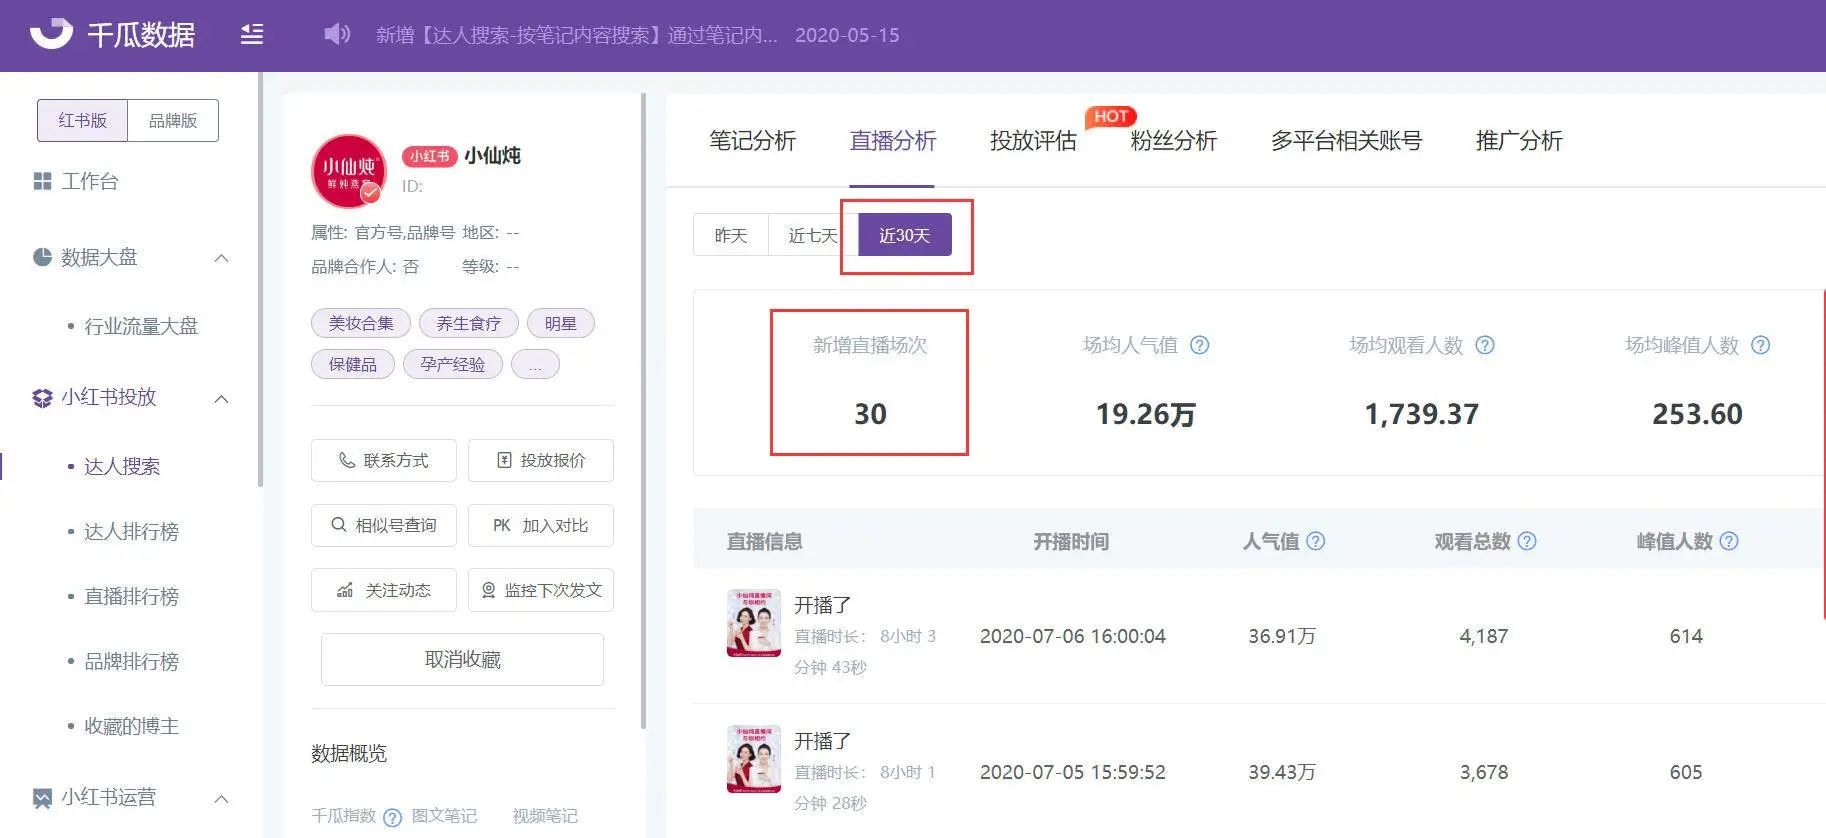Click the HOT badge above 粉丝分析

pos(1111,116)
